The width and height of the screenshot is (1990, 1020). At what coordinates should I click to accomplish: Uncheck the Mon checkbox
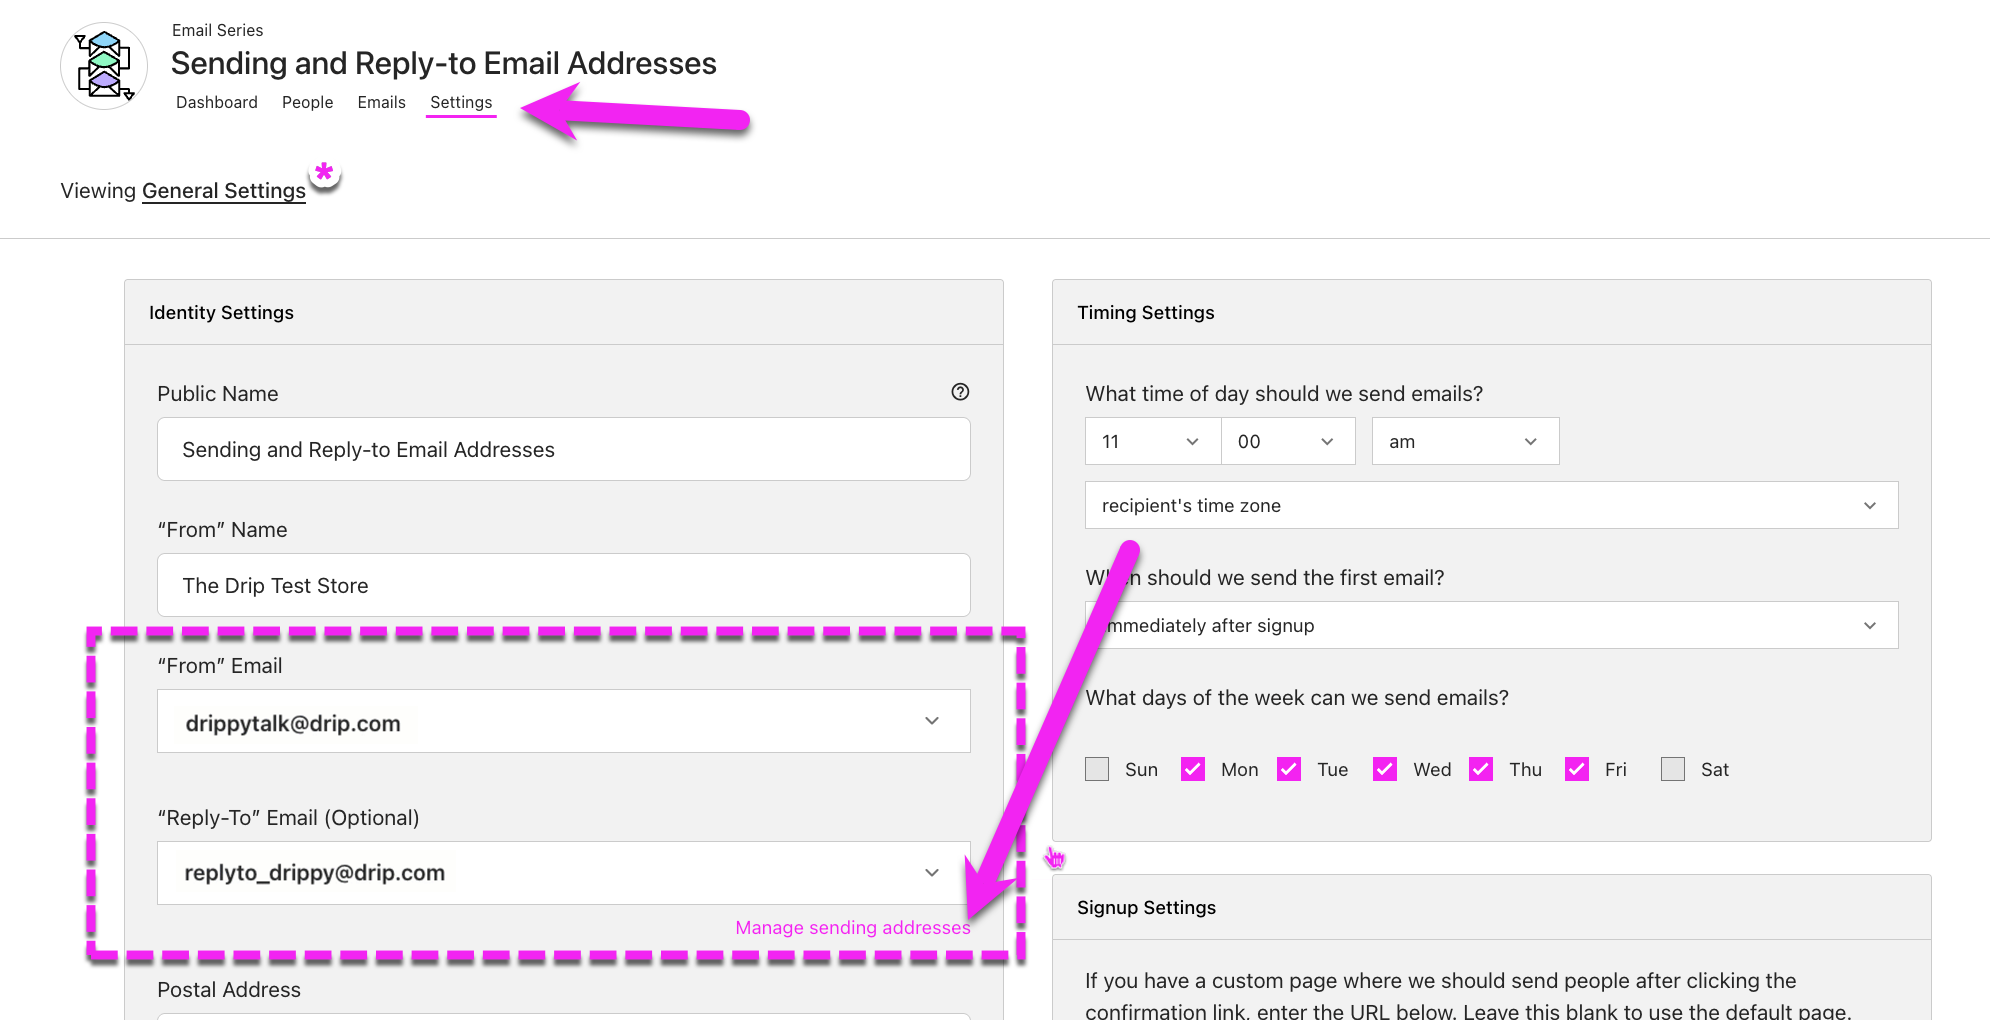click(1193, 769)
